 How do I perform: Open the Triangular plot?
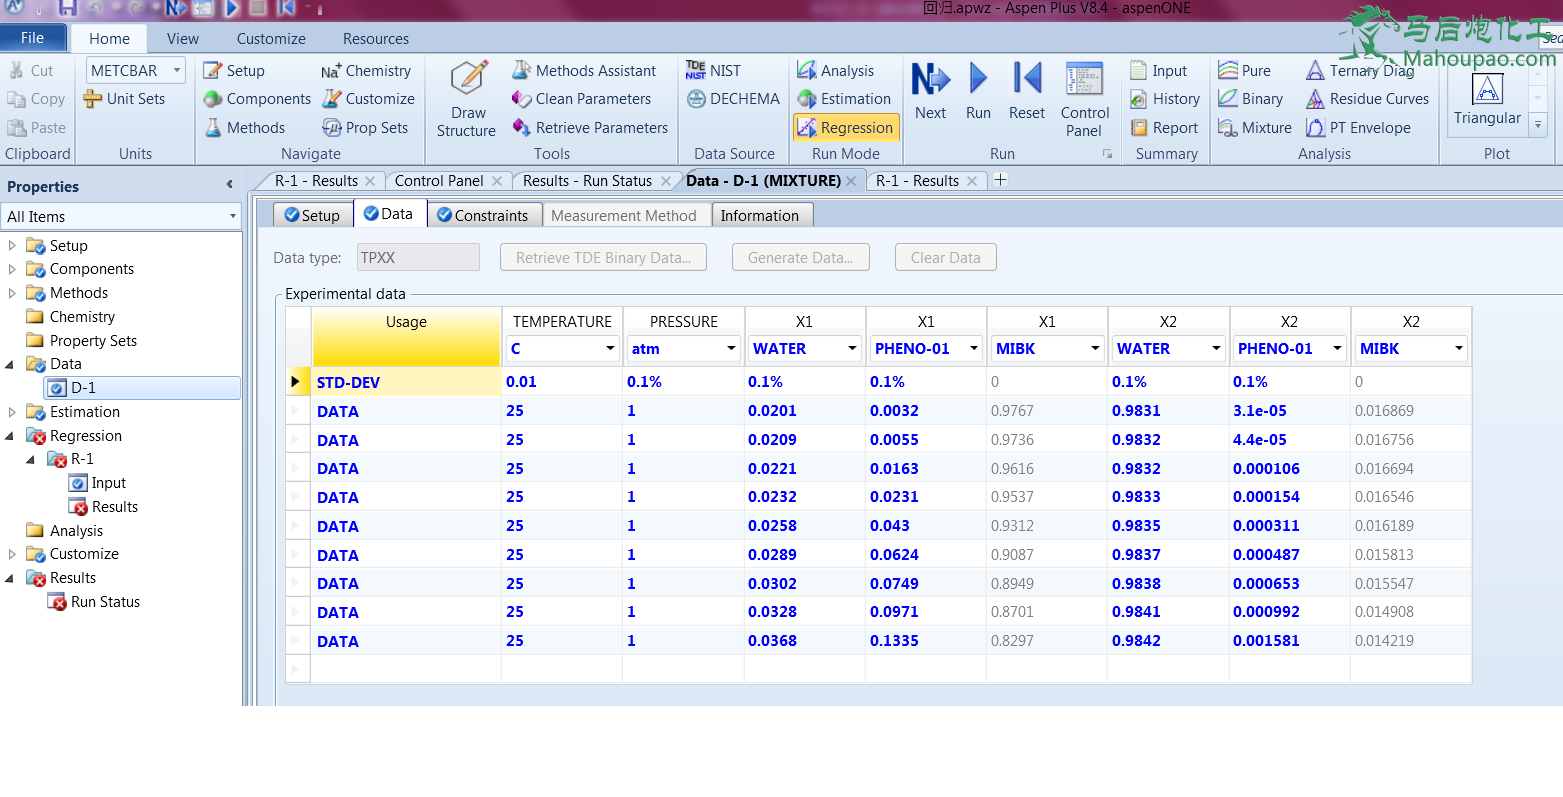1487,99
